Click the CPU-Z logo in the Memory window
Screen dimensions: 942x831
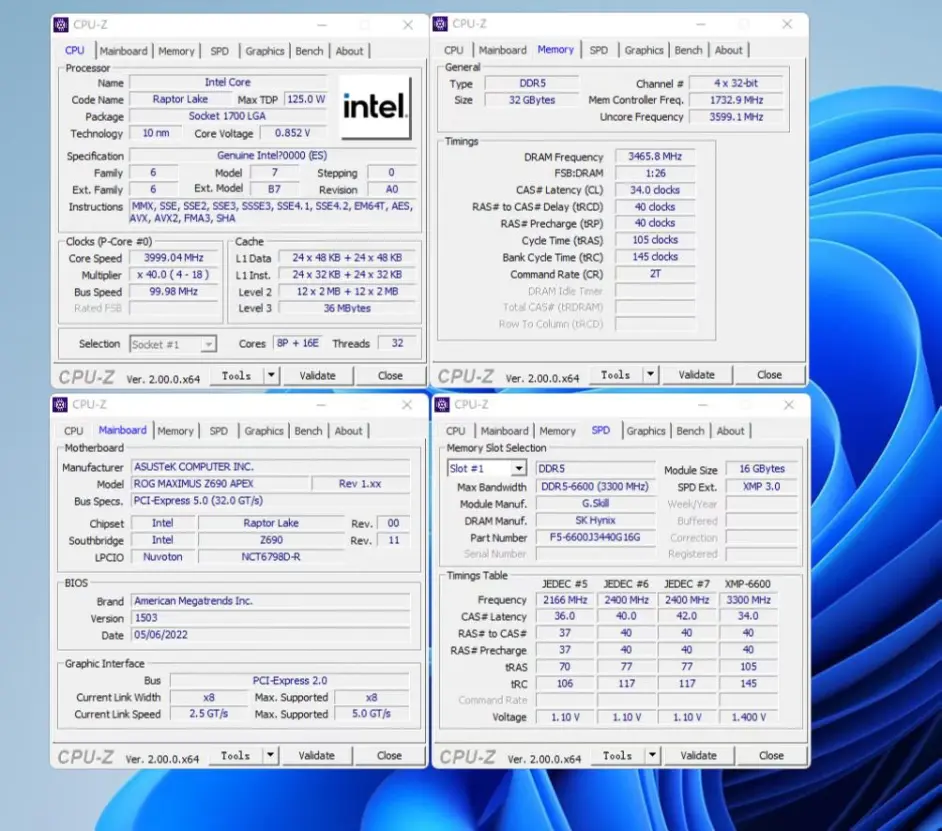pos(466,374)
